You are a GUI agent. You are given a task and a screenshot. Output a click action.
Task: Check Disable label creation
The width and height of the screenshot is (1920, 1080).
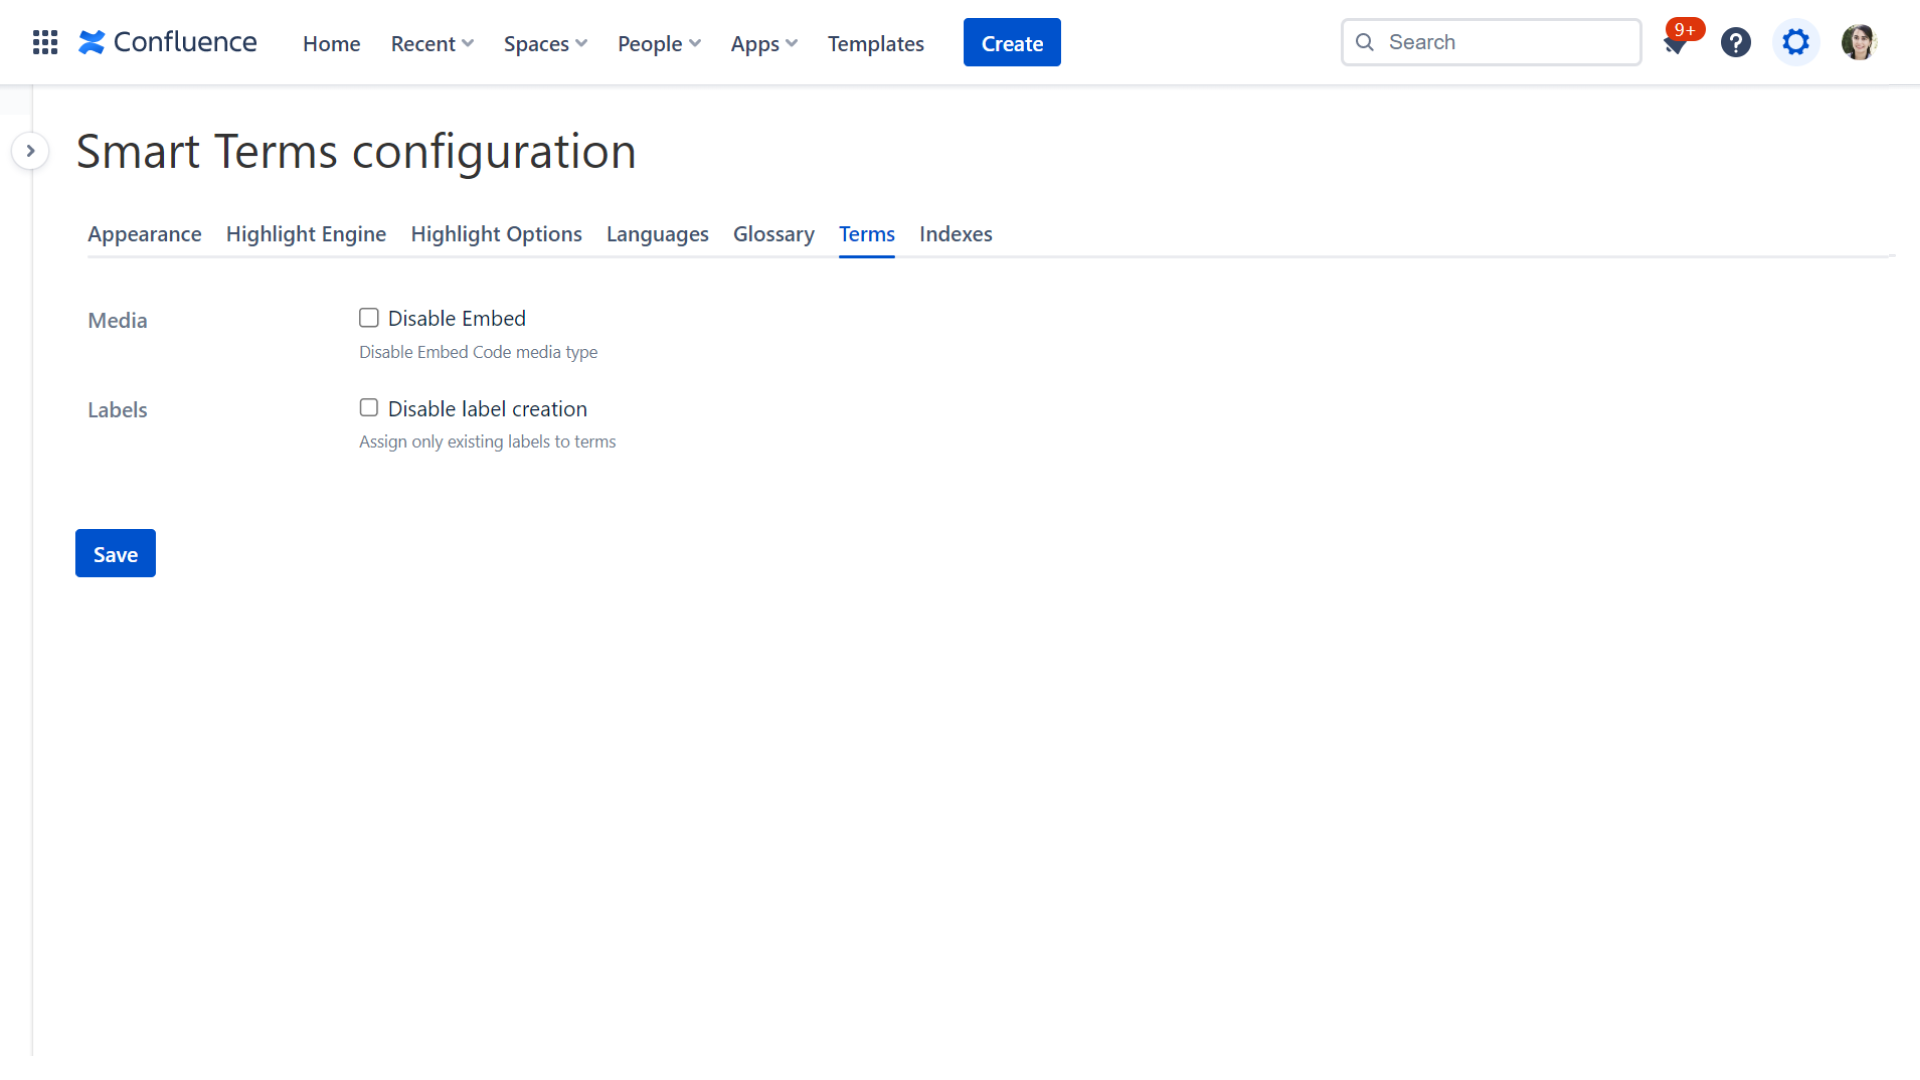coord(368,407)
